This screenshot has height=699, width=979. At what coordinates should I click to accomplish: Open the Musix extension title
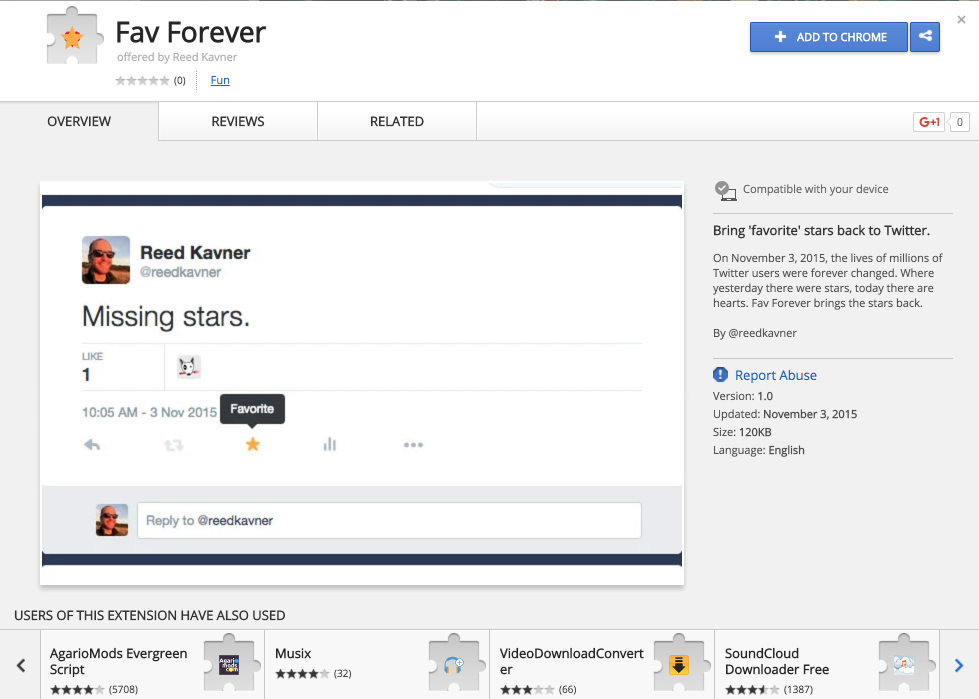(293, 654)
